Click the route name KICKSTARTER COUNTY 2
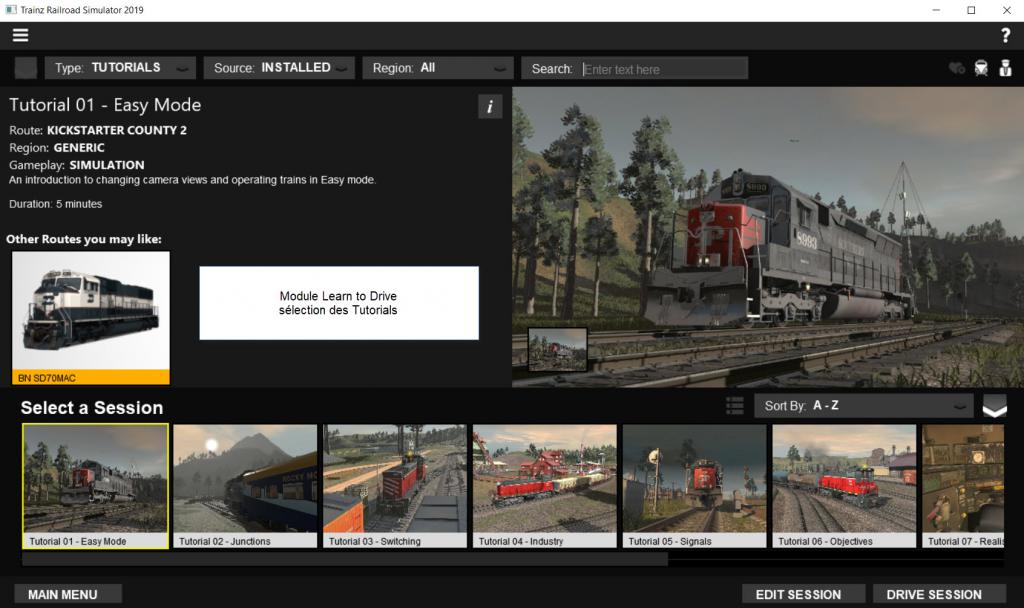 pos(116,130)
